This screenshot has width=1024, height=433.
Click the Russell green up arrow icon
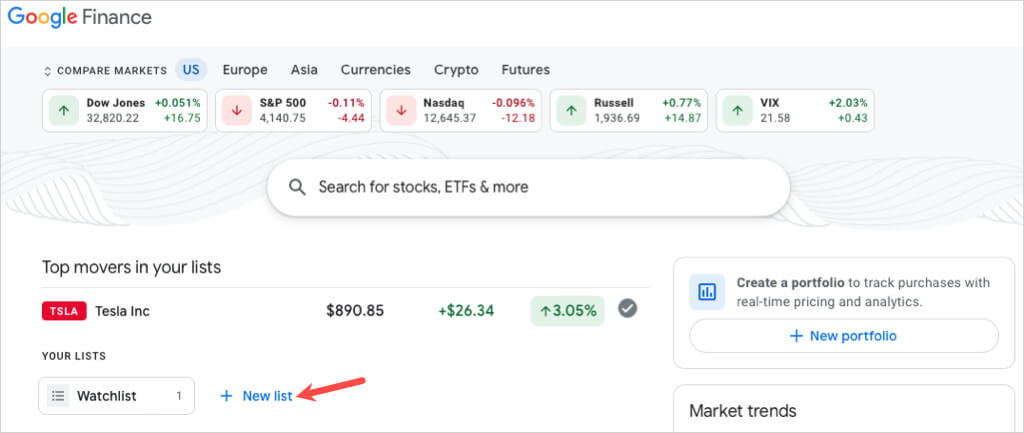tap(572, 111)
